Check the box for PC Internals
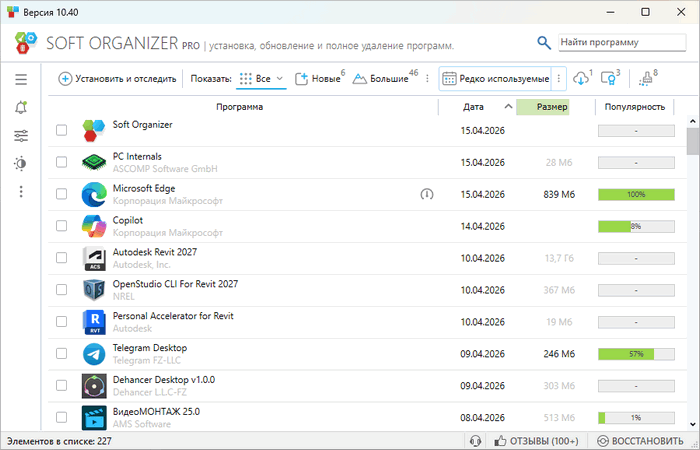This screenshot has width=700, height=450. (x=62, y=162)
